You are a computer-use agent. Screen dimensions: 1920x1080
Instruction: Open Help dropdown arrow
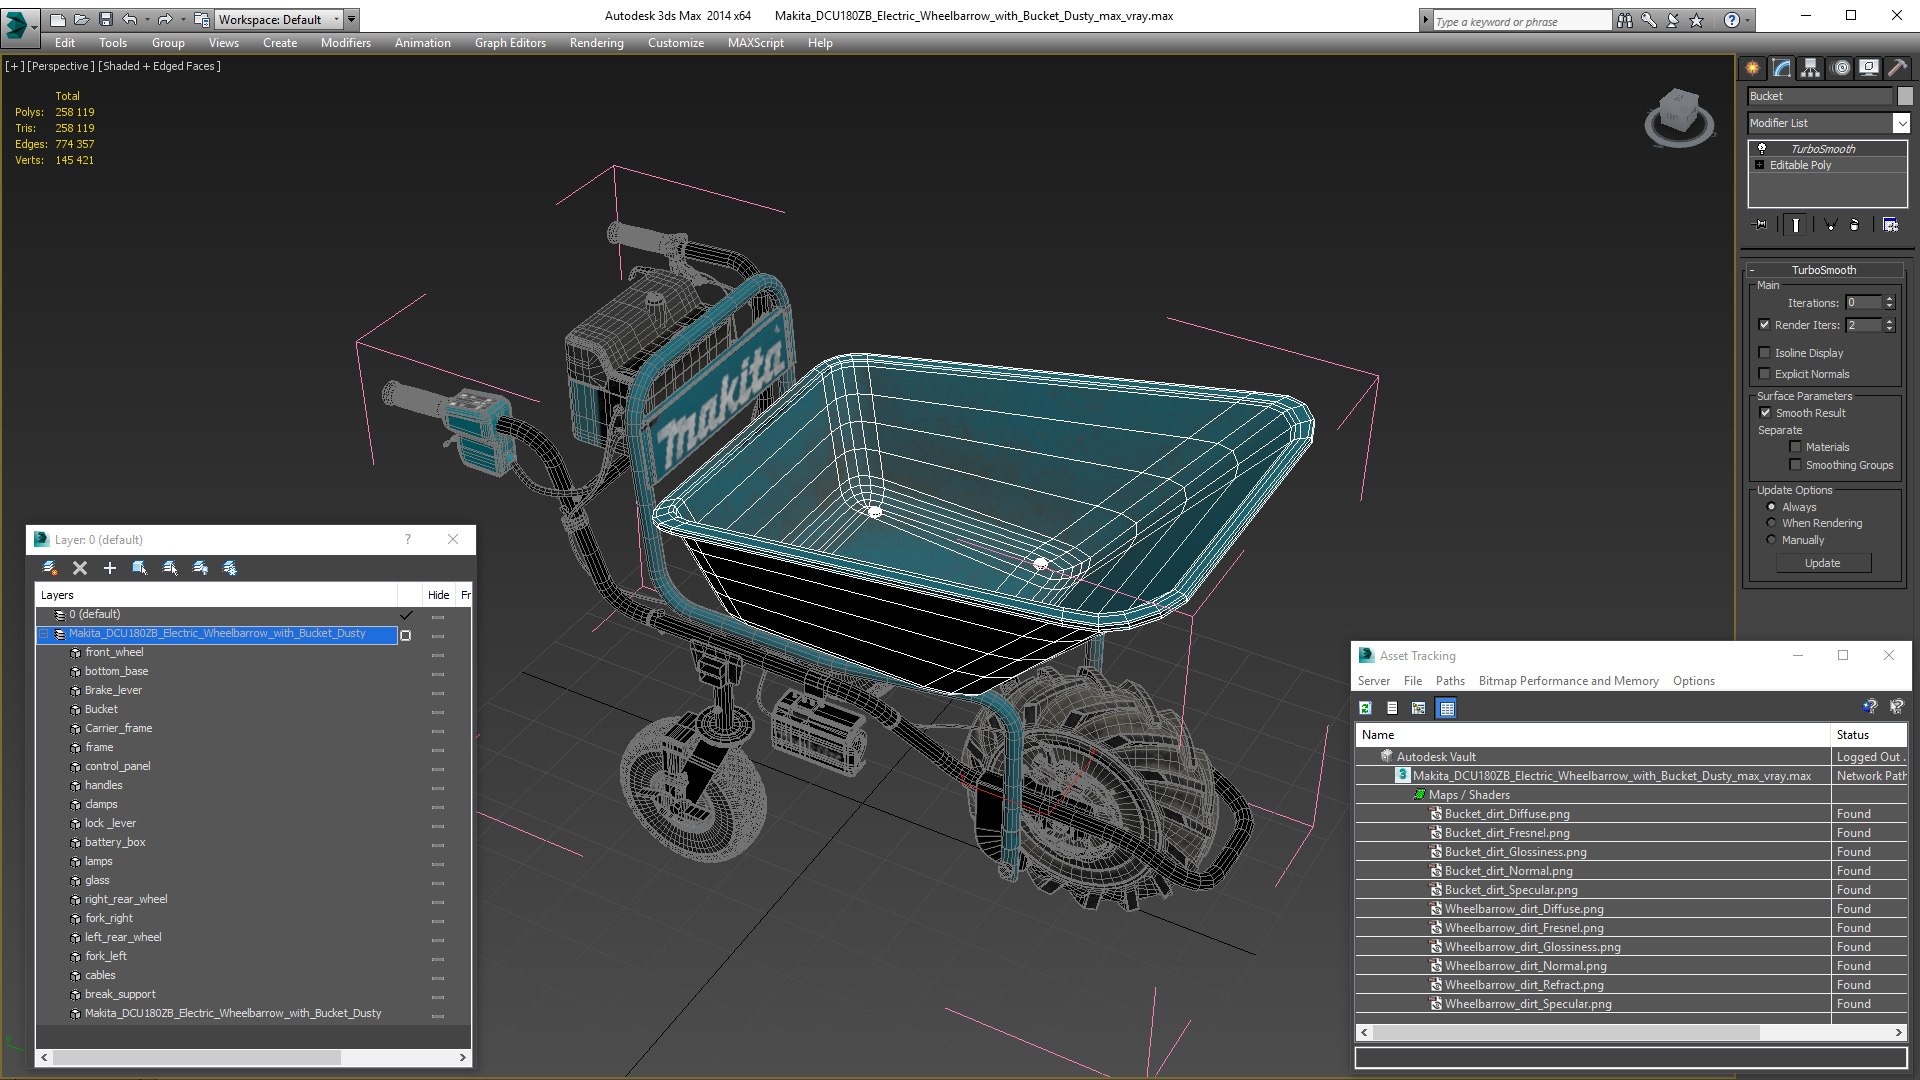click(x=1747, y=20)
